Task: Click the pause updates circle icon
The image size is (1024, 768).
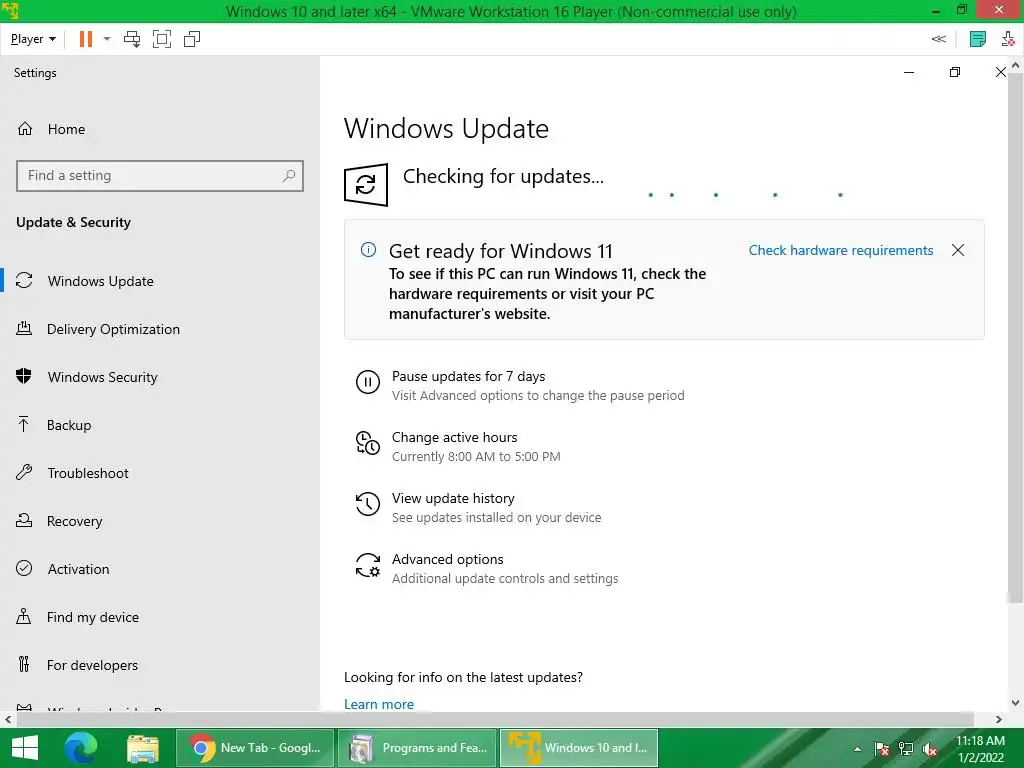Action: coord(368,381)
